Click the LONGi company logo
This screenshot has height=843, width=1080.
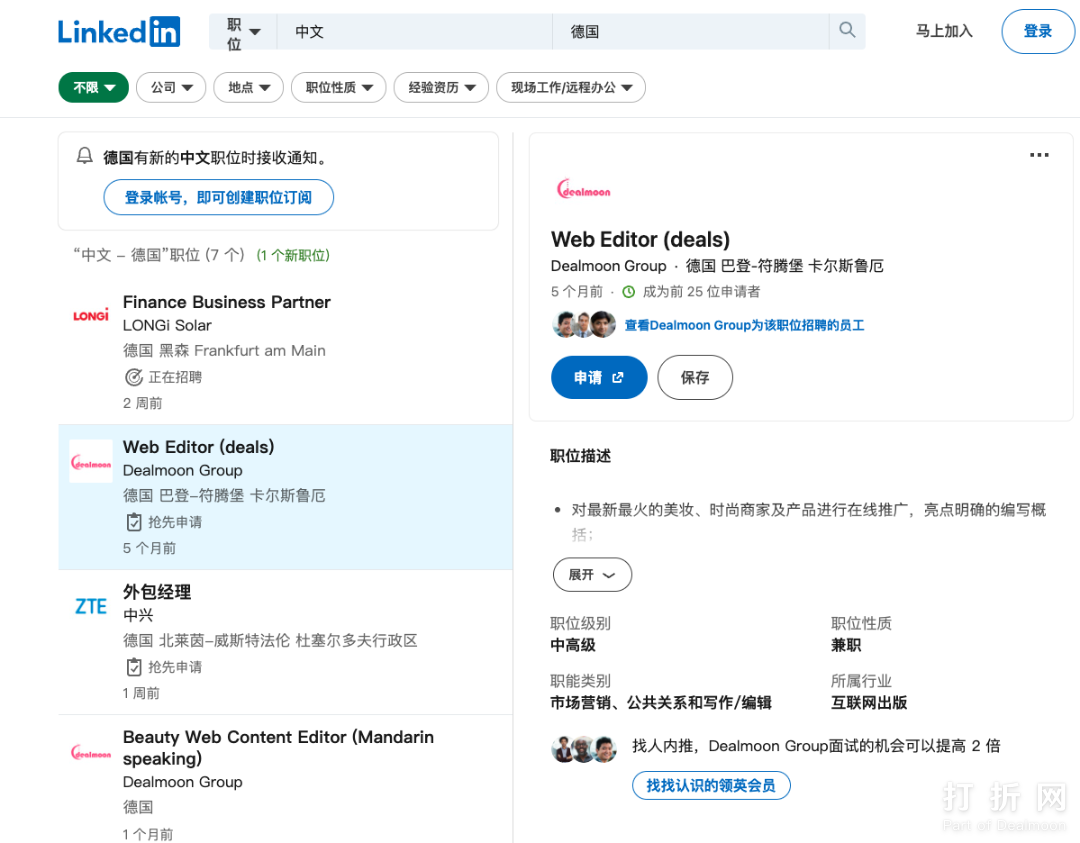[91, 316]
